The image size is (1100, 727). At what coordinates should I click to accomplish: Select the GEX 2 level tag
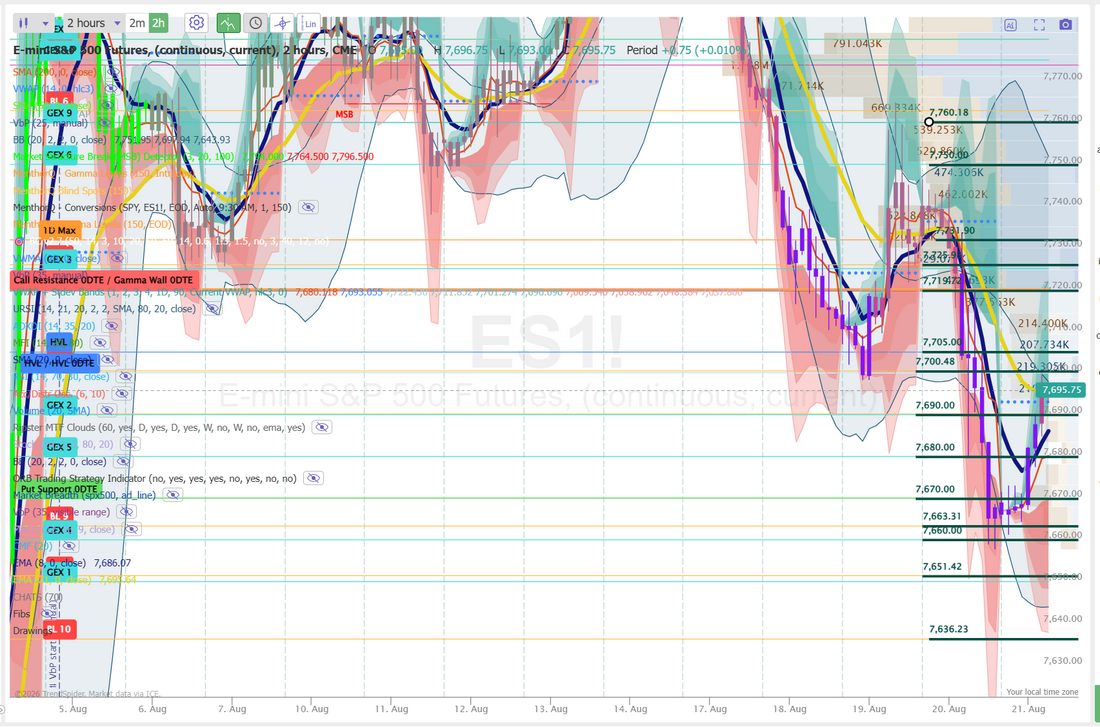coord(60,405)
